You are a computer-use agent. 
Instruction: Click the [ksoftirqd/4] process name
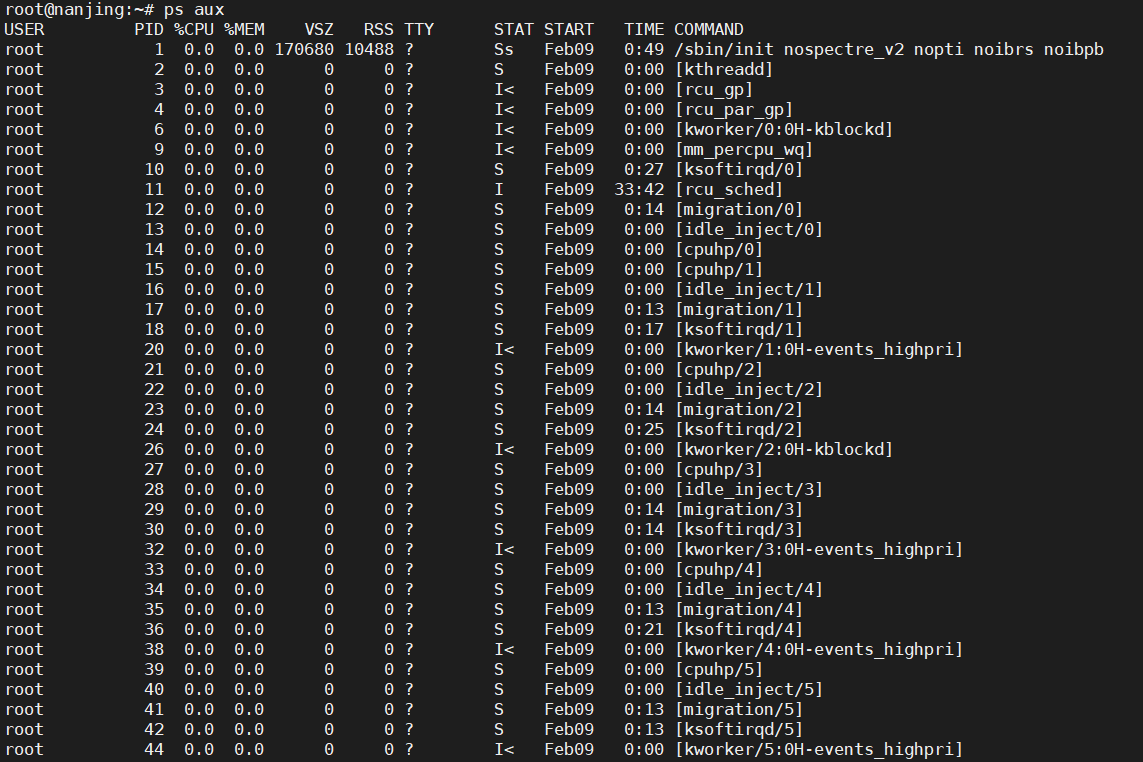click(739, 629)
